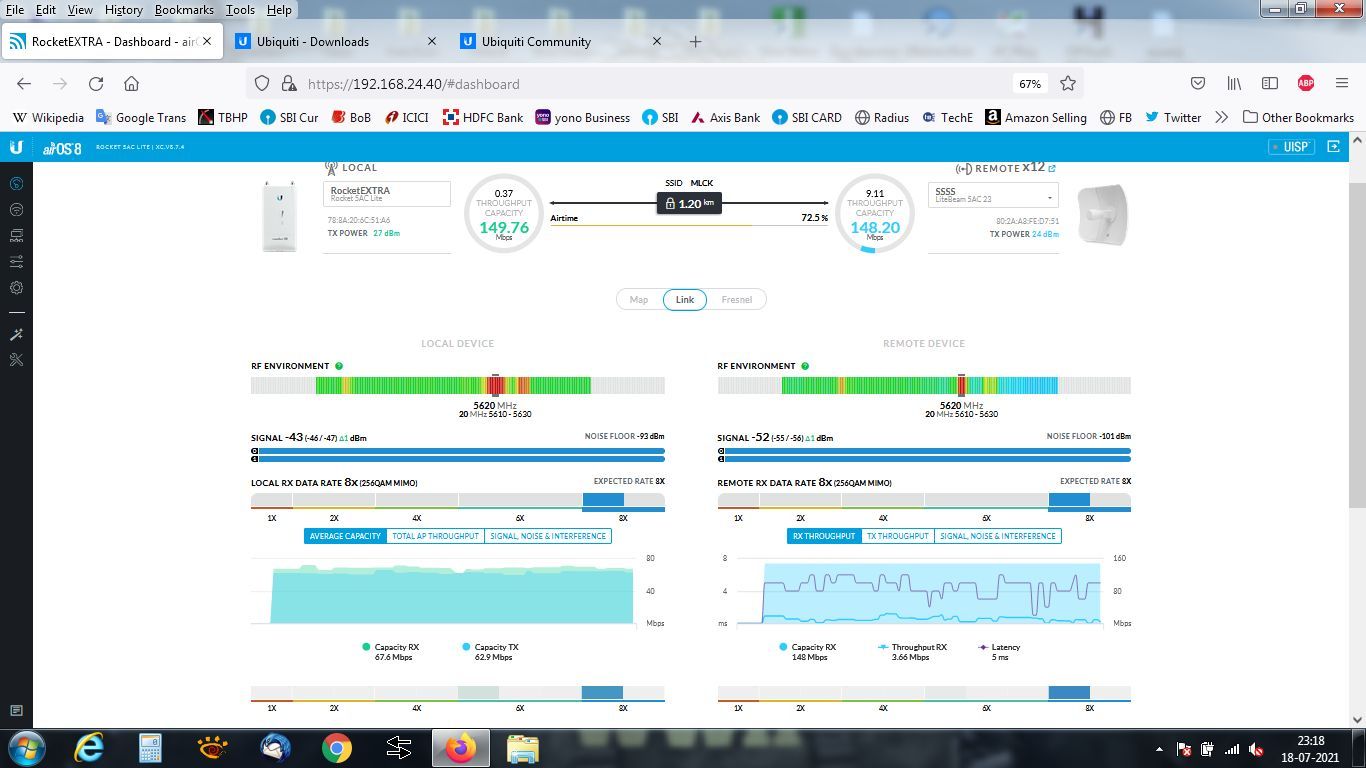
Task: Open the Other Bookmarks folder
Action: pyautogui.click(x=1298, y=117)
